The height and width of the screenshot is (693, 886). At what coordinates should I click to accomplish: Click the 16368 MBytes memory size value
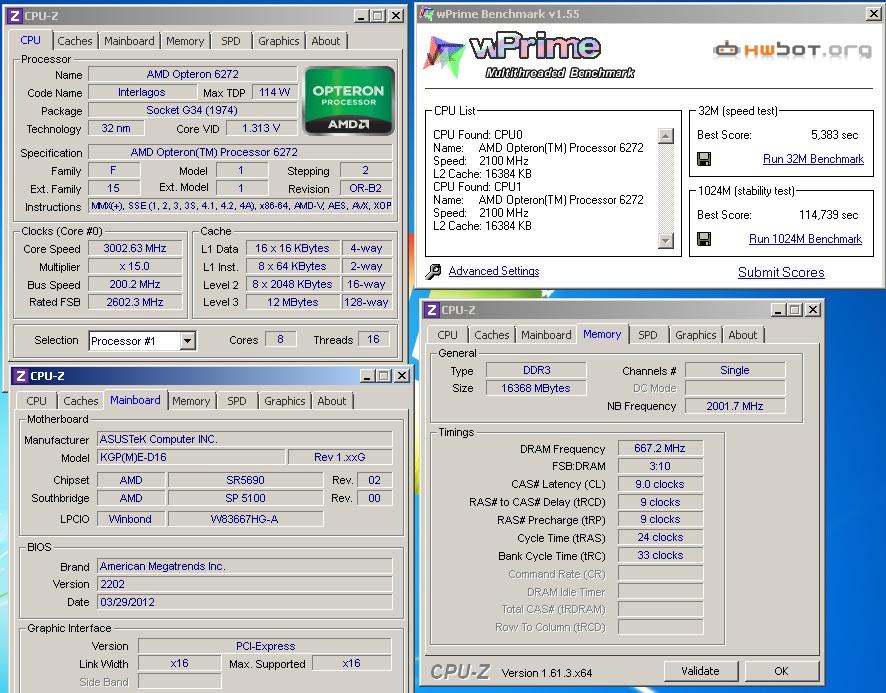536,388
